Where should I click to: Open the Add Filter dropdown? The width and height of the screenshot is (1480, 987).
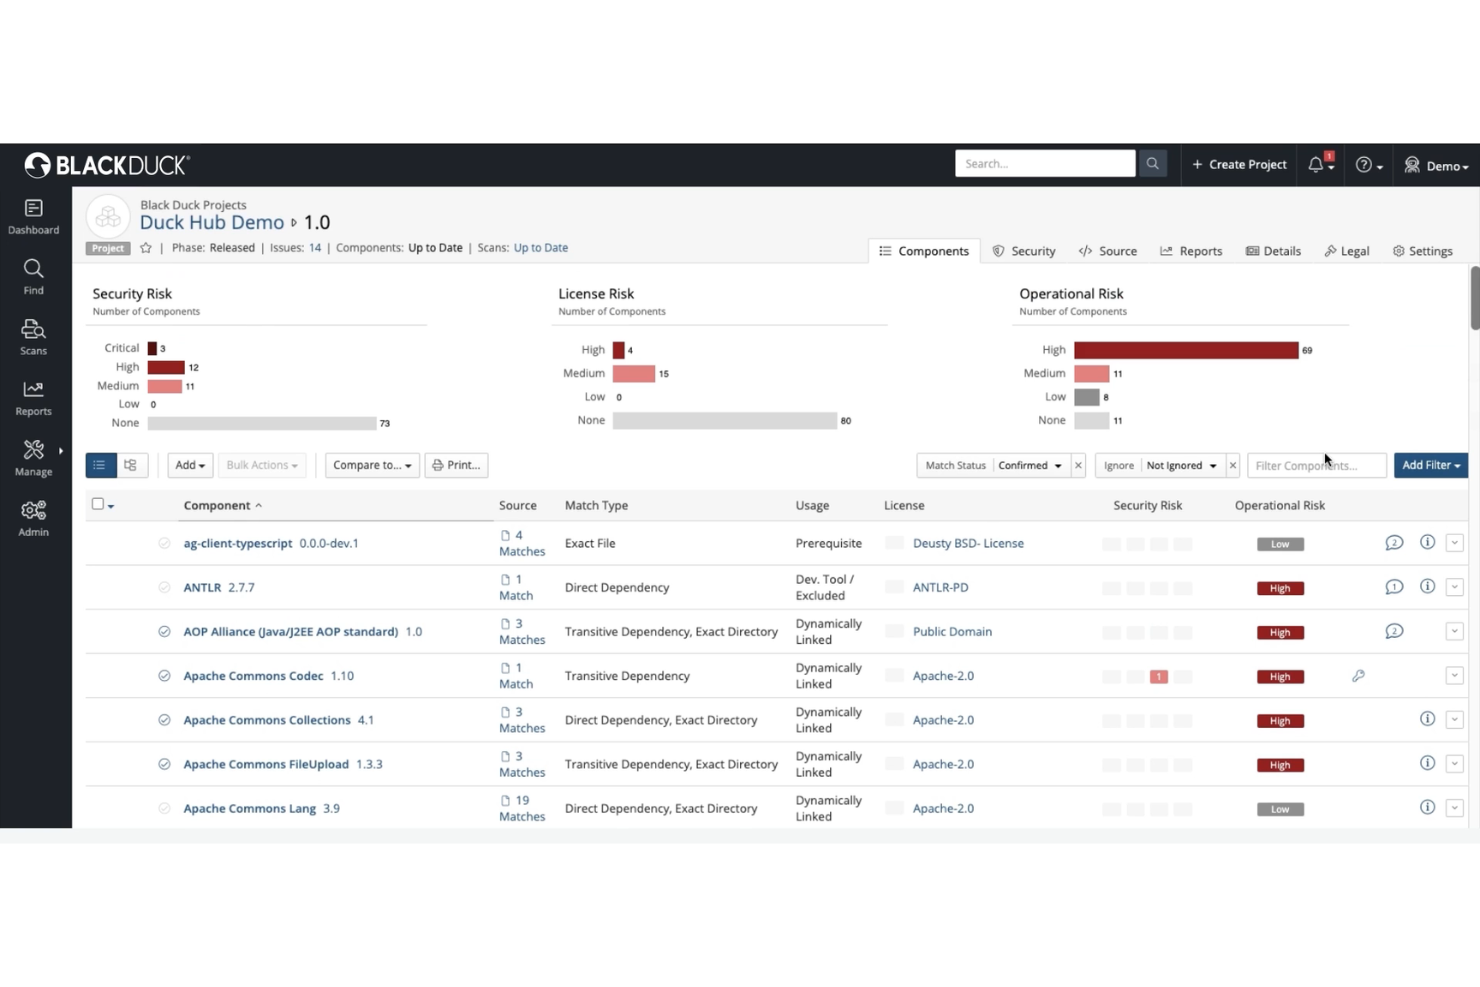(x=1431, y=465)
